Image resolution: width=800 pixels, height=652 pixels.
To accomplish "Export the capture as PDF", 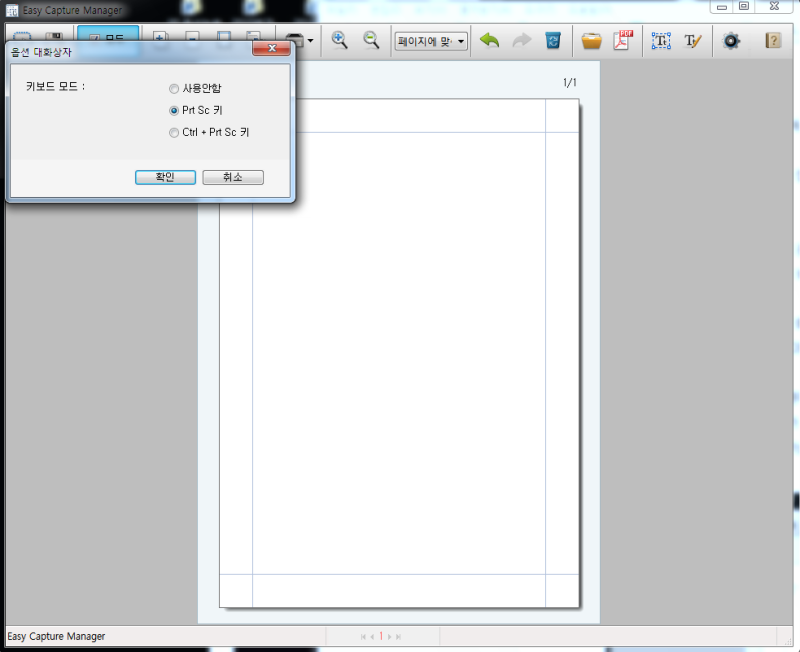I will point(623,40).
